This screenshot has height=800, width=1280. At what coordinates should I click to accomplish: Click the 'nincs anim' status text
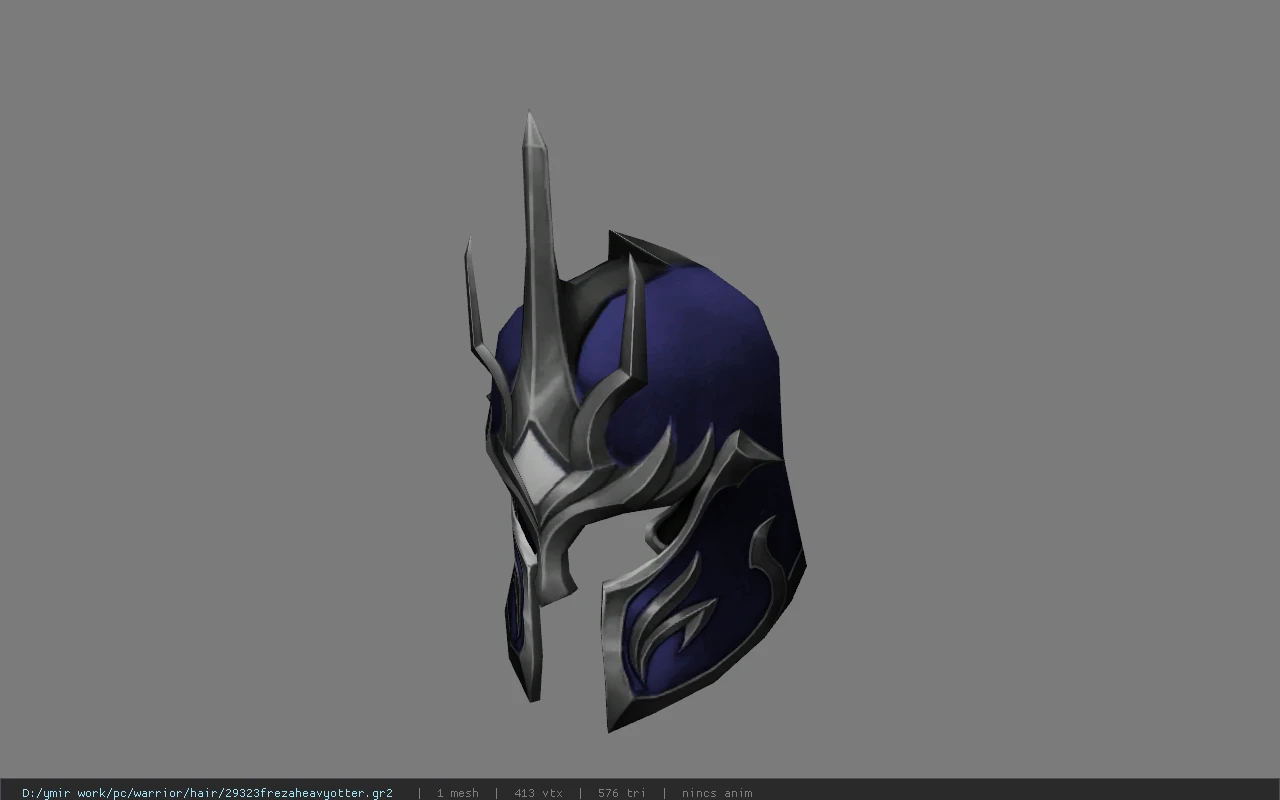point(717,793)
